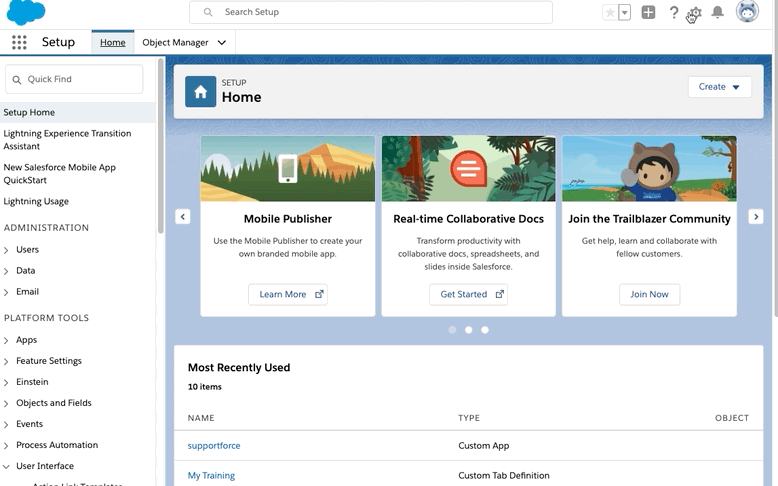Screen dimensions: 778x486
Task: Click the Quick Find magnifier icon
Action: click(16, 79)
